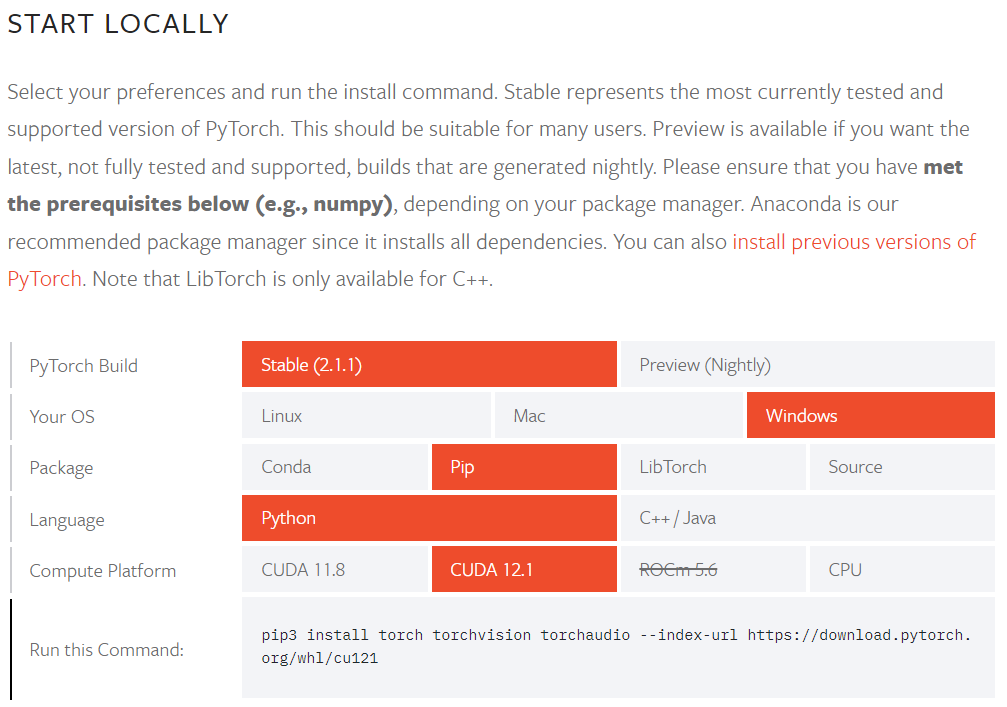
Task: Select Python as the language
Action: pos(429,518)
